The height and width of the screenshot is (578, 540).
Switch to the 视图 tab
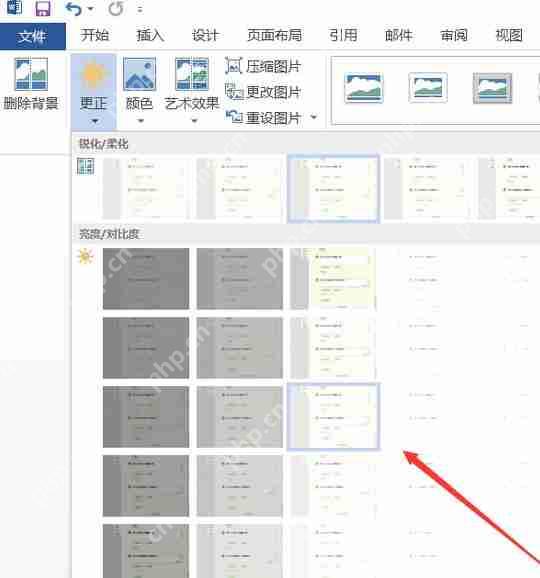509,35
